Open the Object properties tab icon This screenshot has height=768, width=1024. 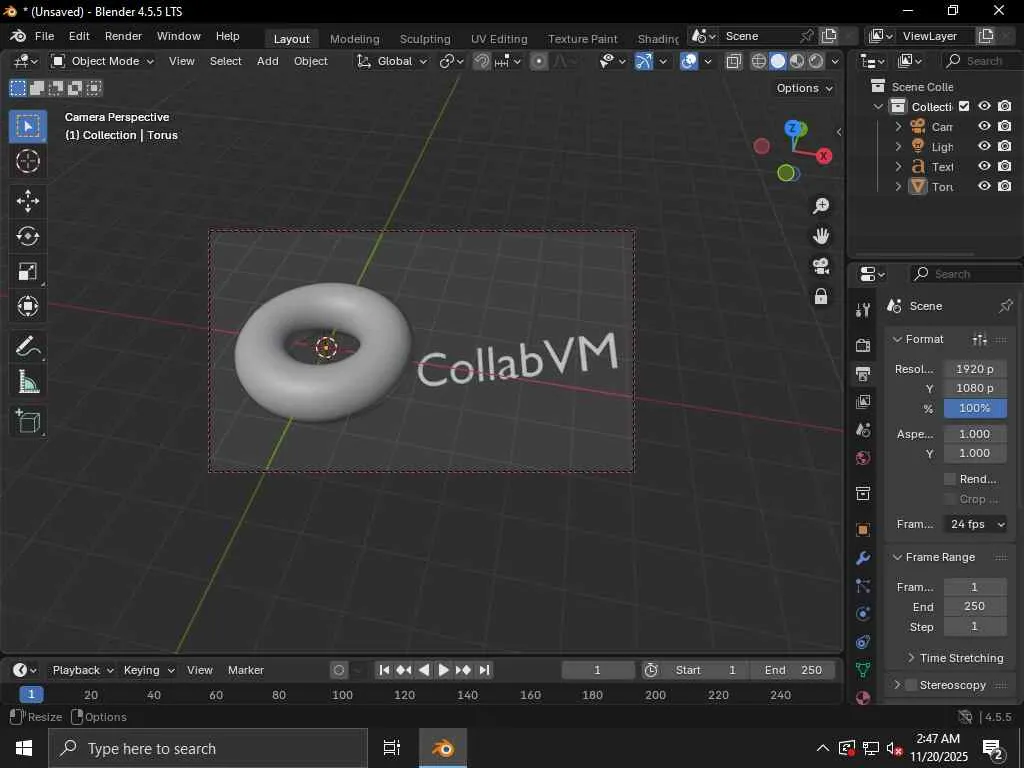[863, 530]
